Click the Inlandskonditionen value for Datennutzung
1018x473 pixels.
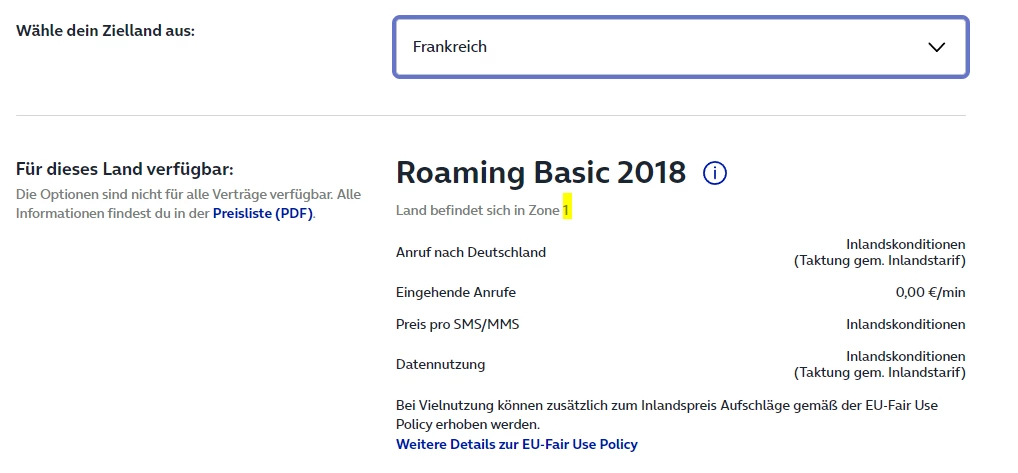(x=905, y=356)
